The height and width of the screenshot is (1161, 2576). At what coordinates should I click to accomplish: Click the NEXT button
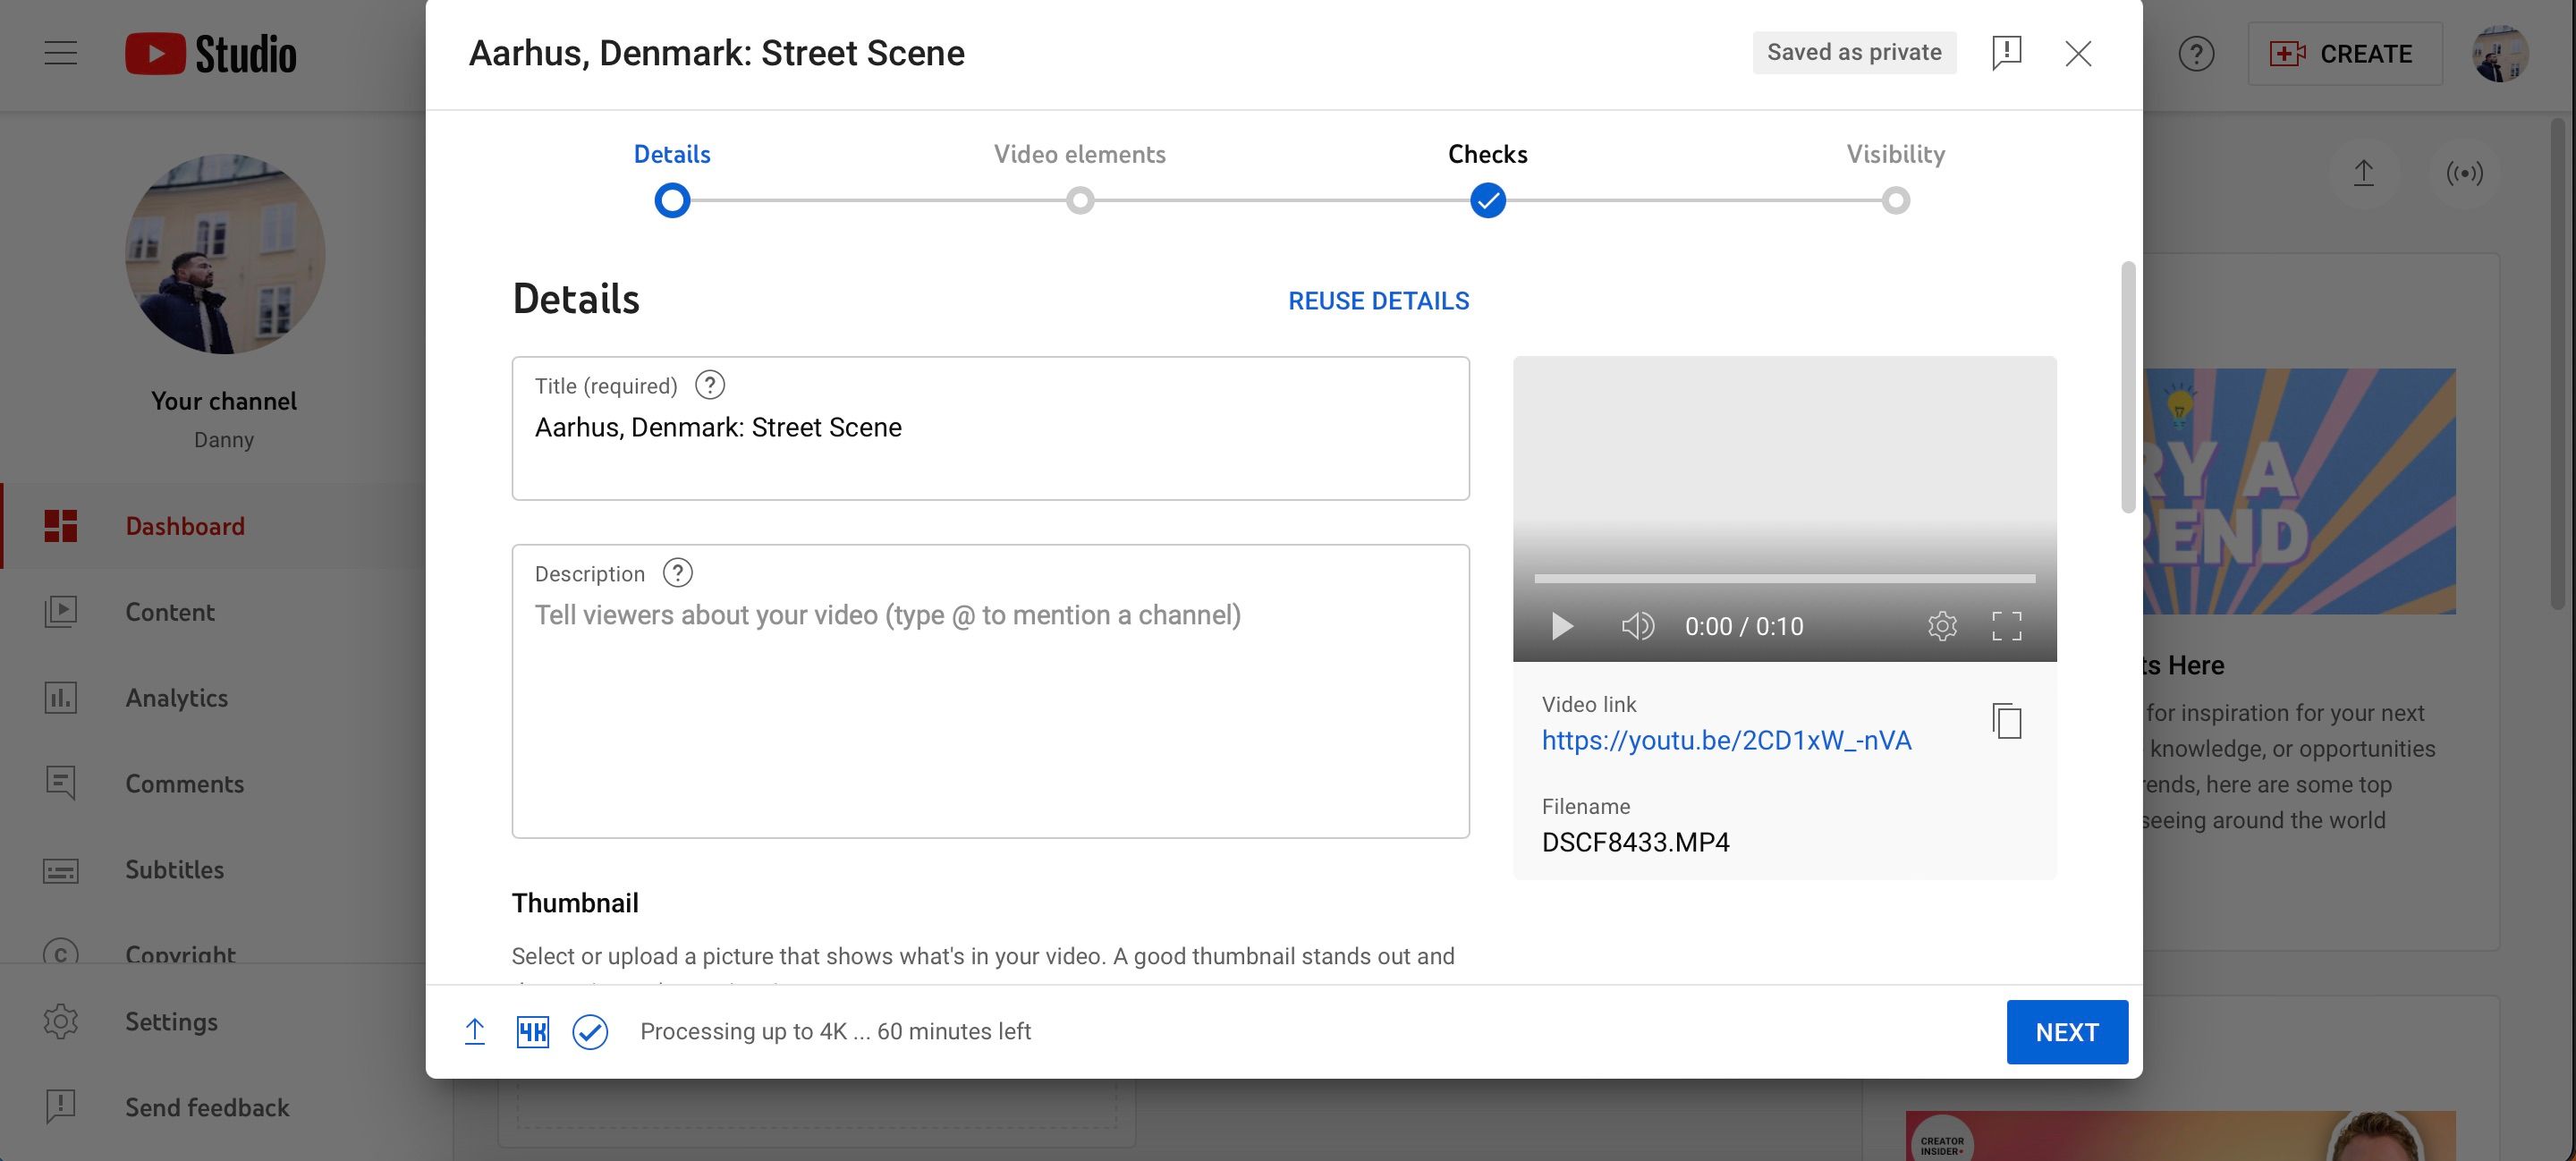click(2066, 1031)
